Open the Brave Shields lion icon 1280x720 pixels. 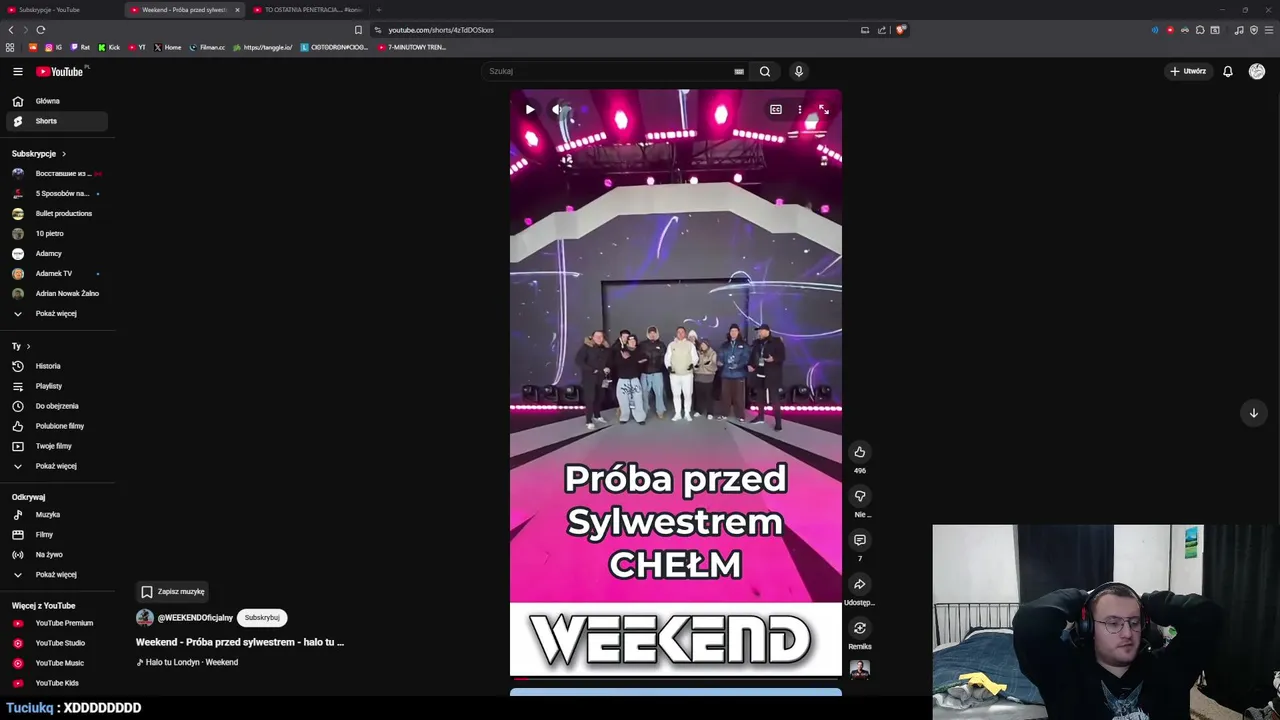click(x=900, y=30)
